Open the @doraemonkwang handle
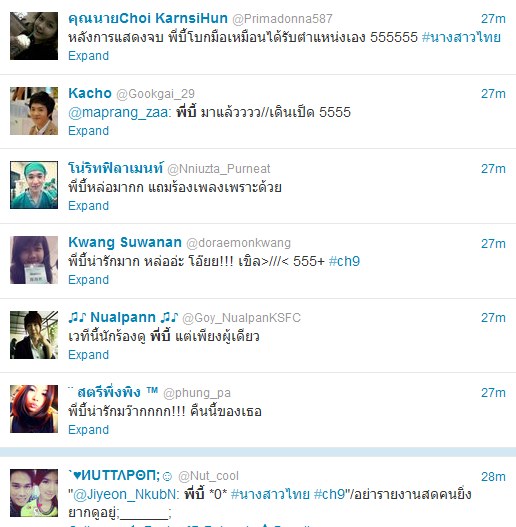 pos(239,243)
